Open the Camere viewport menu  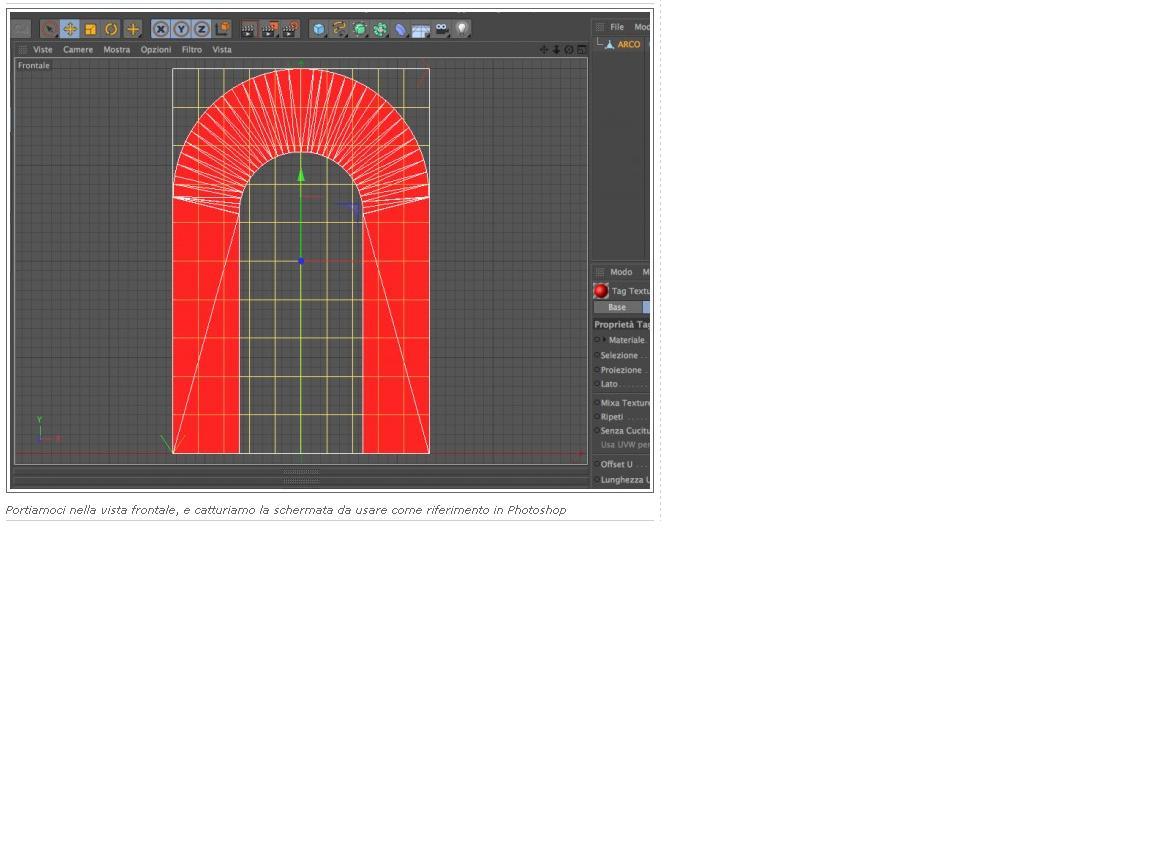coord(78,49)
